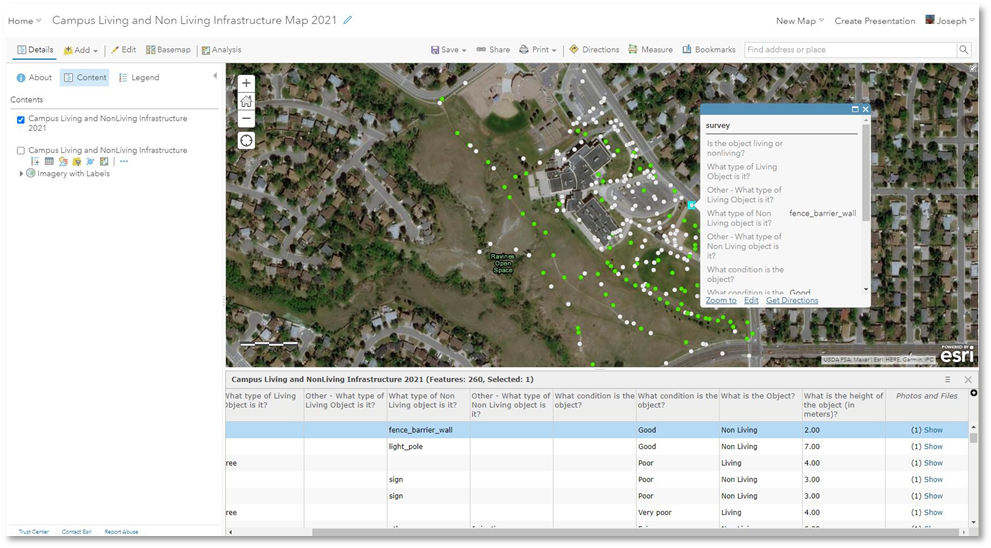Open Analysis tool
This screenshot has height=548, width=991.
click(221, 49)
